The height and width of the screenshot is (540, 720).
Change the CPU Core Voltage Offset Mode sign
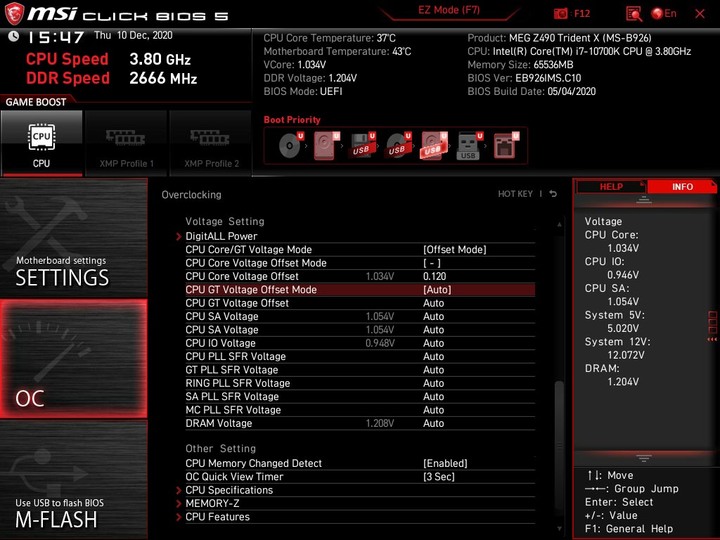click(432, 263)
